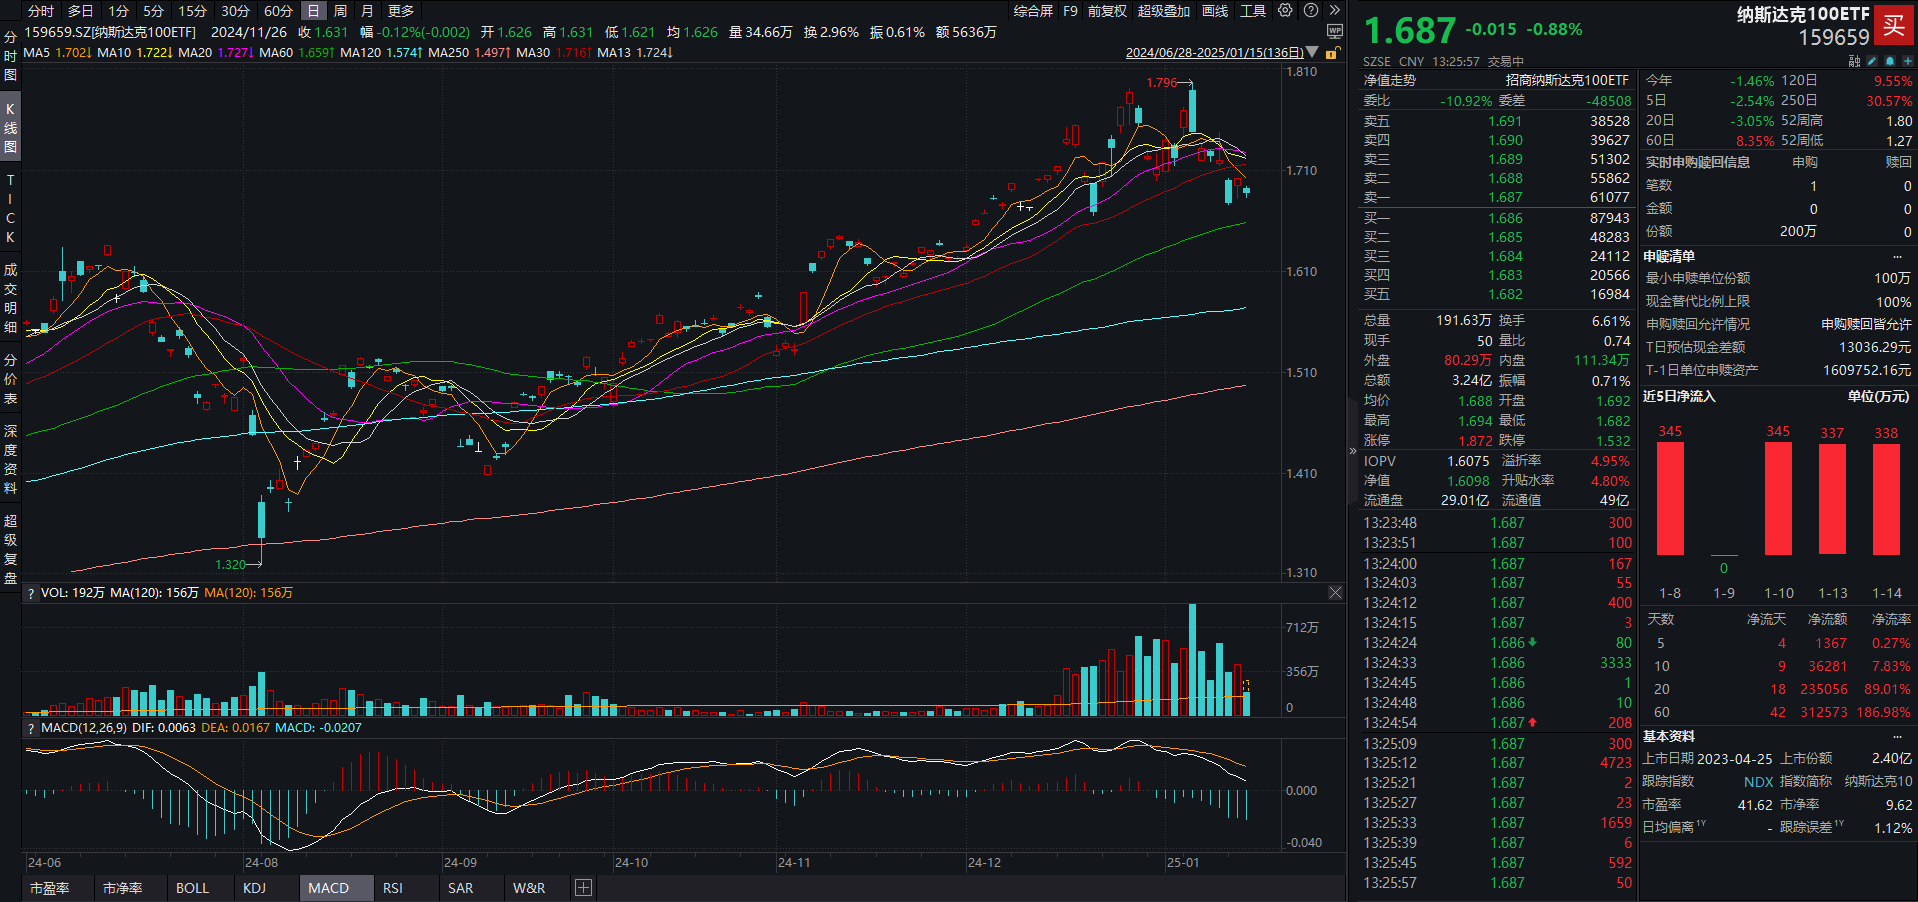Open chart settings gear icon
The width and height of the screenshot is (1918, 902).
point(1285,11)
